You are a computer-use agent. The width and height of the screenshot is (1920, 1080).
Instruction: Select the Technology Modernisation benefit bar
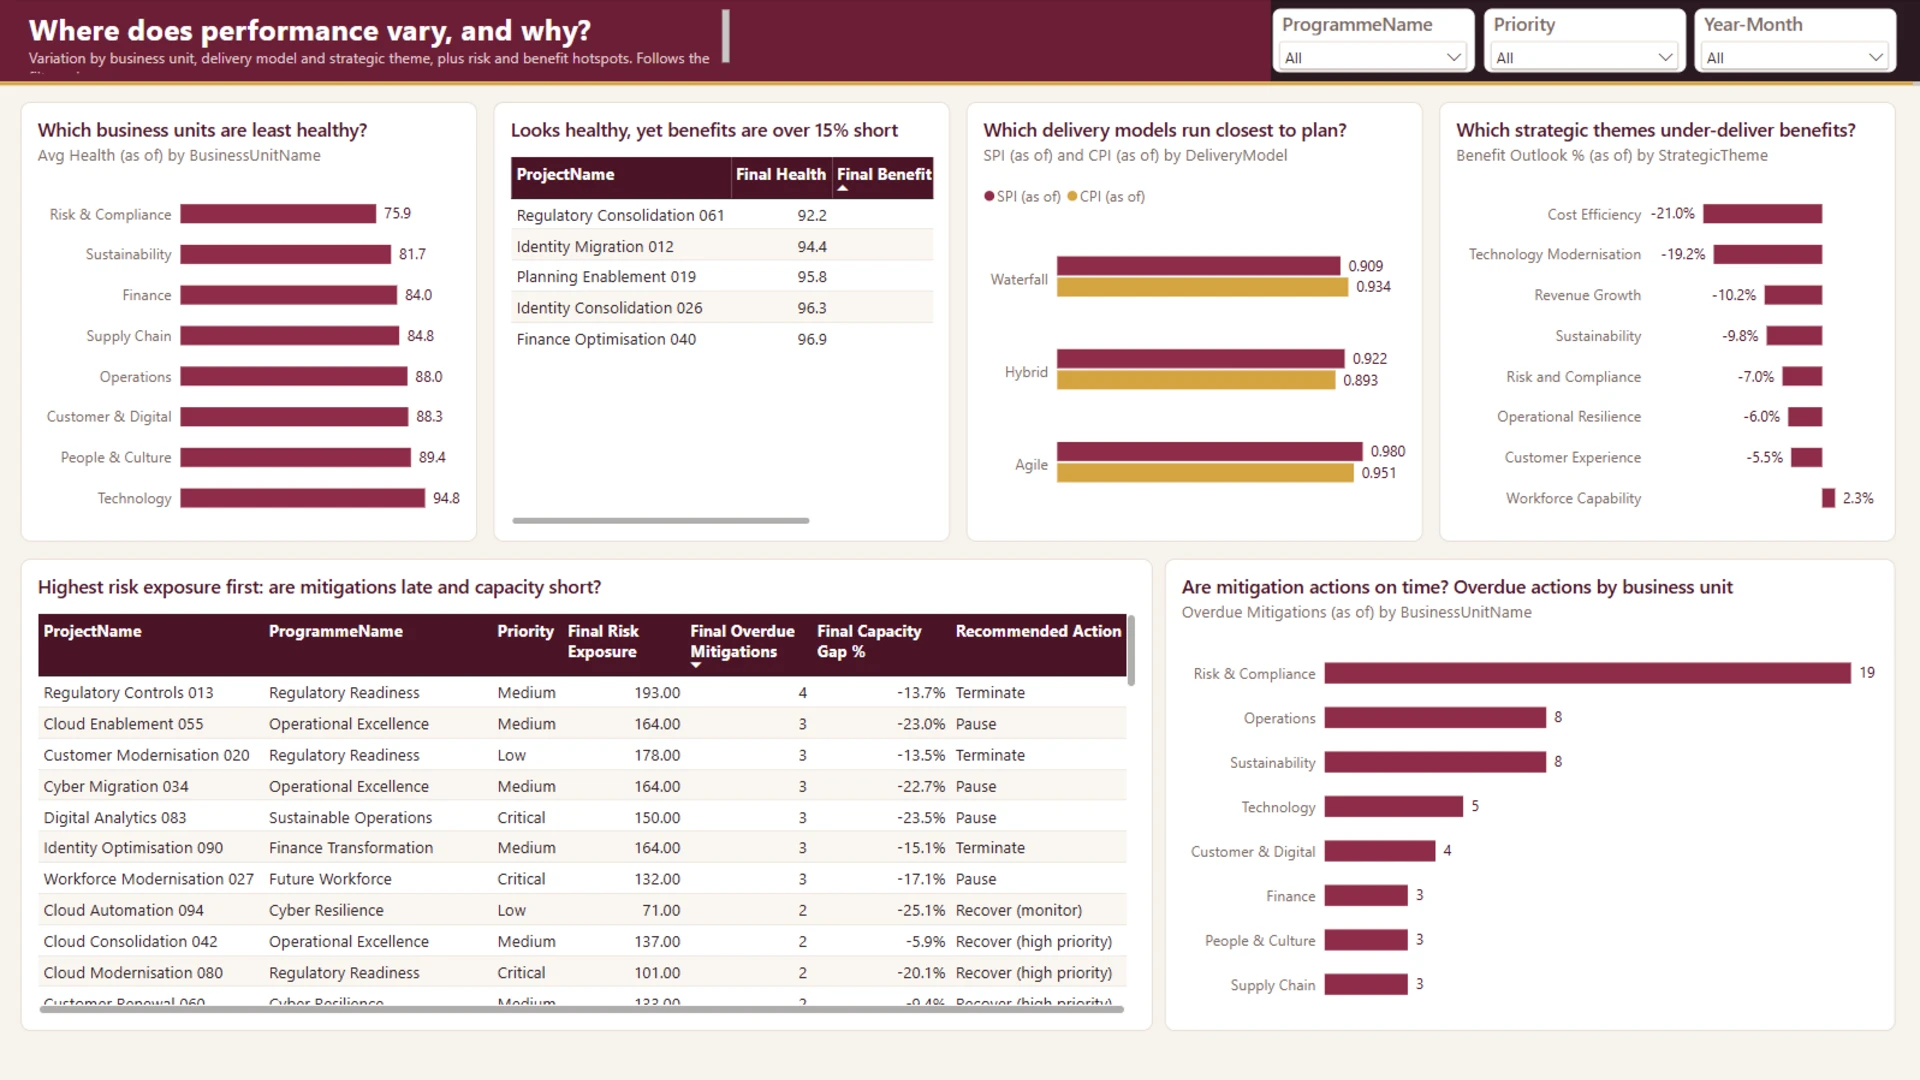1767,254
